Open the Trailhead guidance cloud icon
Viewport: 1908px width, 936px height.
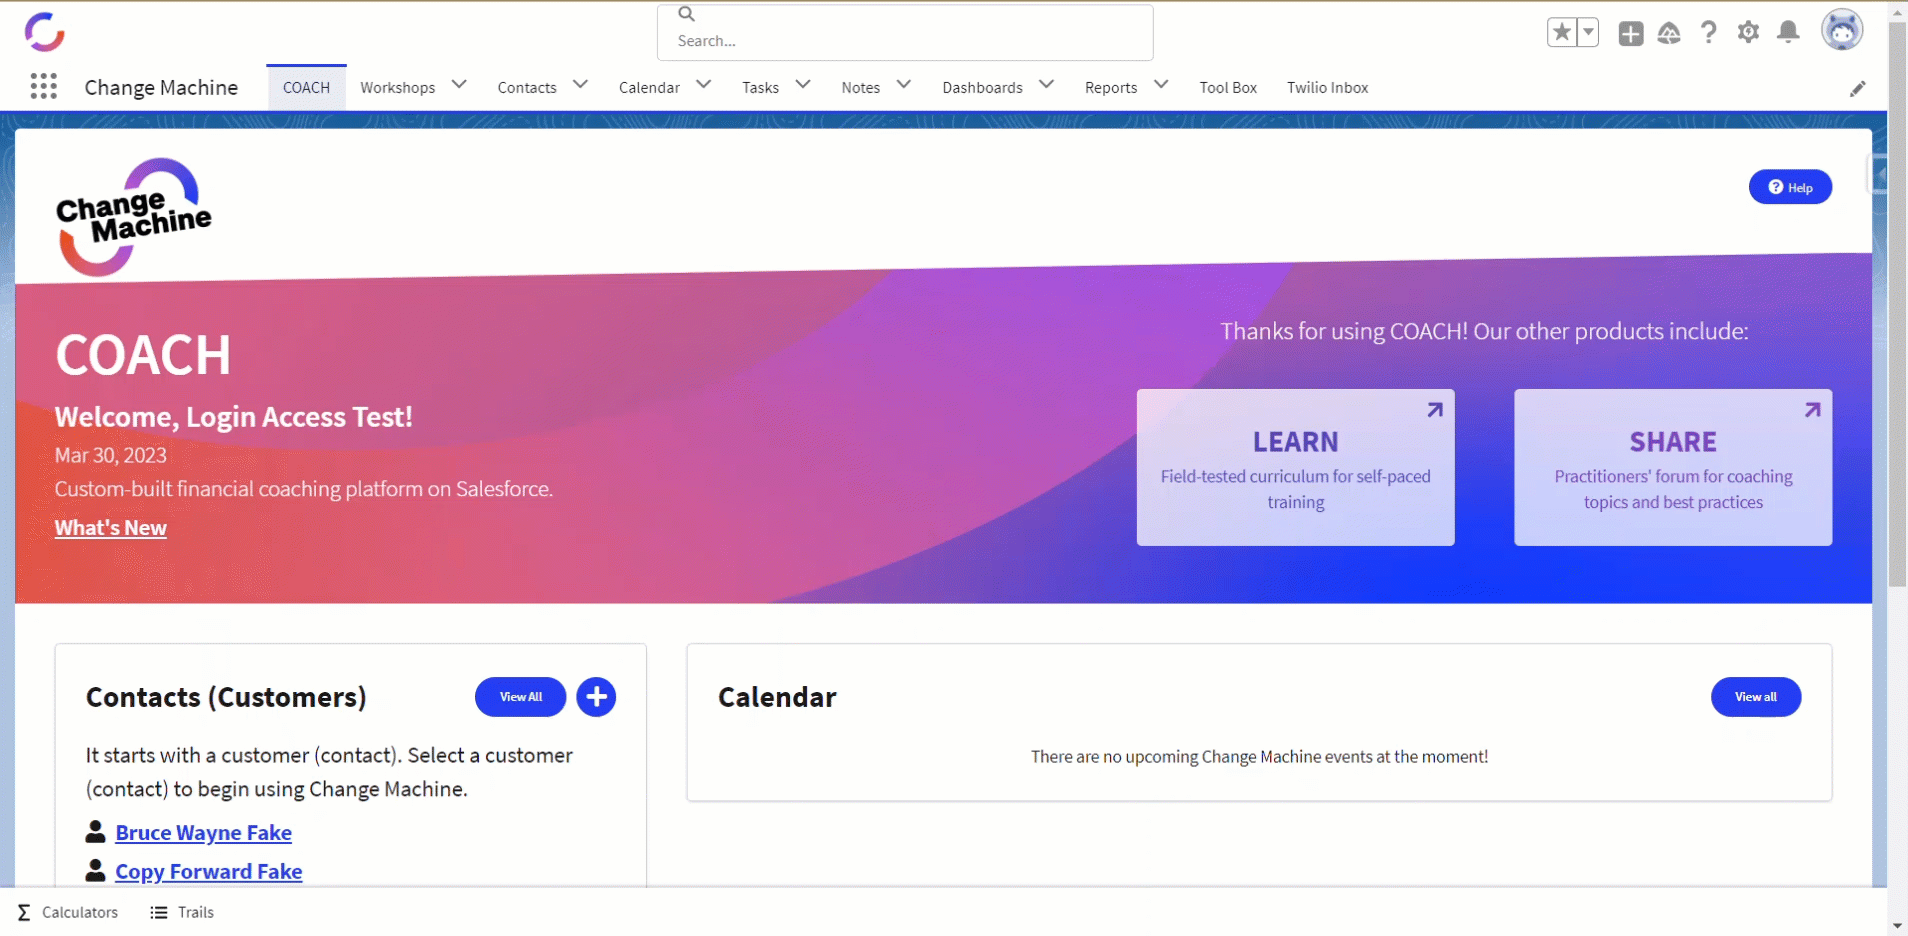pyautogui.click(x=1669, y=33)
